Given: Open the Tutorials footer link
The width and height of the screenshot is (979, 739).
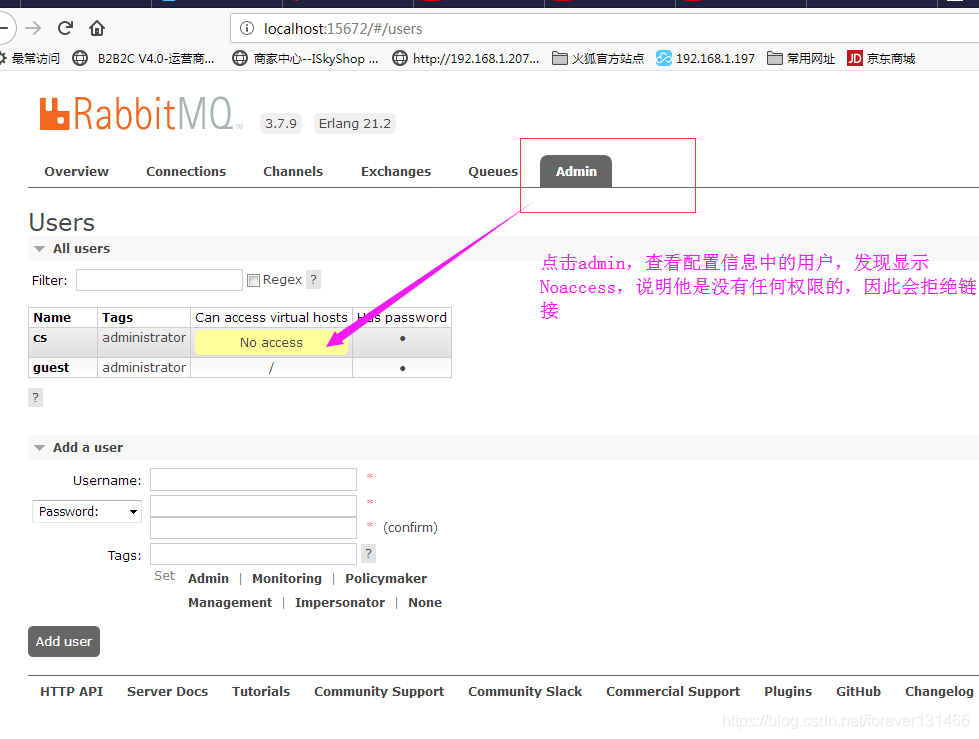Looking at the screenshot, I should pos(261,692).
